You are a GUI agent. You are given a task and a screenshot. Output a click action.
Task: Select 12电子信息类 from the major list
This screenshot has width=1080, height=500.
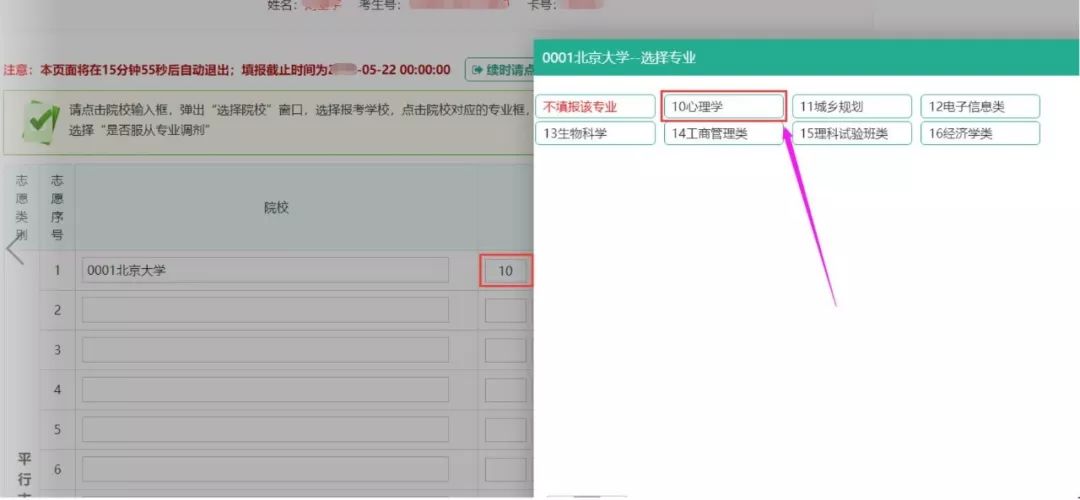[980, 107]
